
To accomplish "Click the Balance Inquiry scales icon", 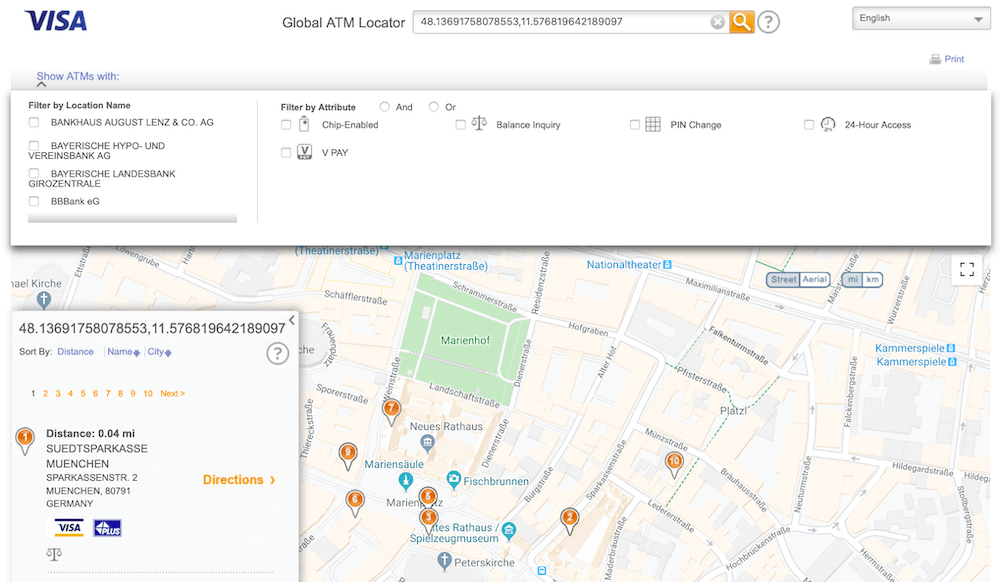I will 478,124.
